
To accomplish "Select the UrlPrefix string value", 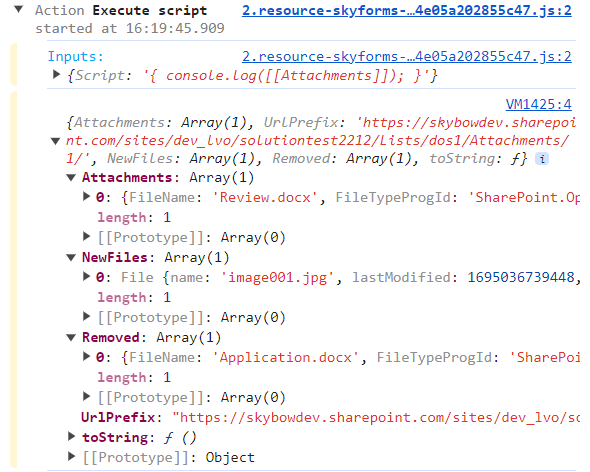I will (376, 417).
